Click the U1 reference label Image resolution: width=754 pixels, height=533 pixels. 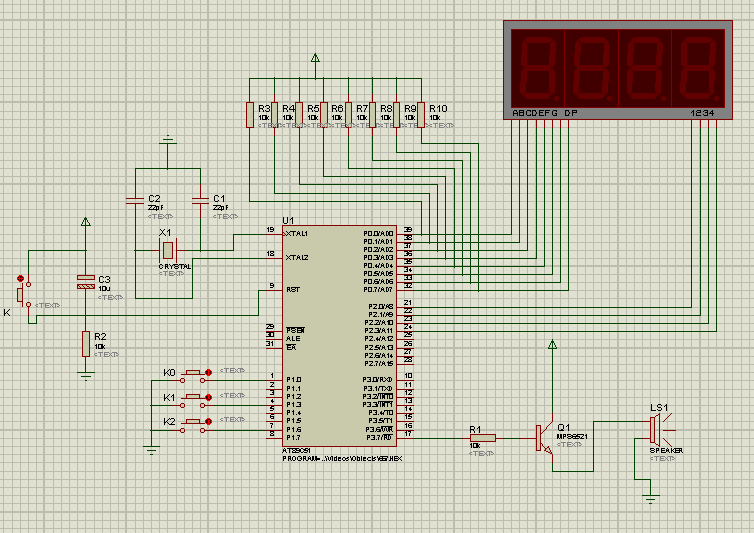click(x=288, y=220)
